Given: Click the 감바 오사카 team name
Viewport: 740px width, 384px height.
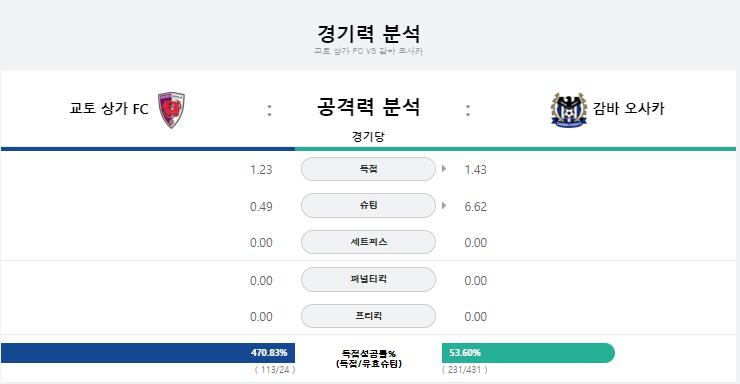Looking at the screenshot, I should pyautogui.click(x=628, y=109).
